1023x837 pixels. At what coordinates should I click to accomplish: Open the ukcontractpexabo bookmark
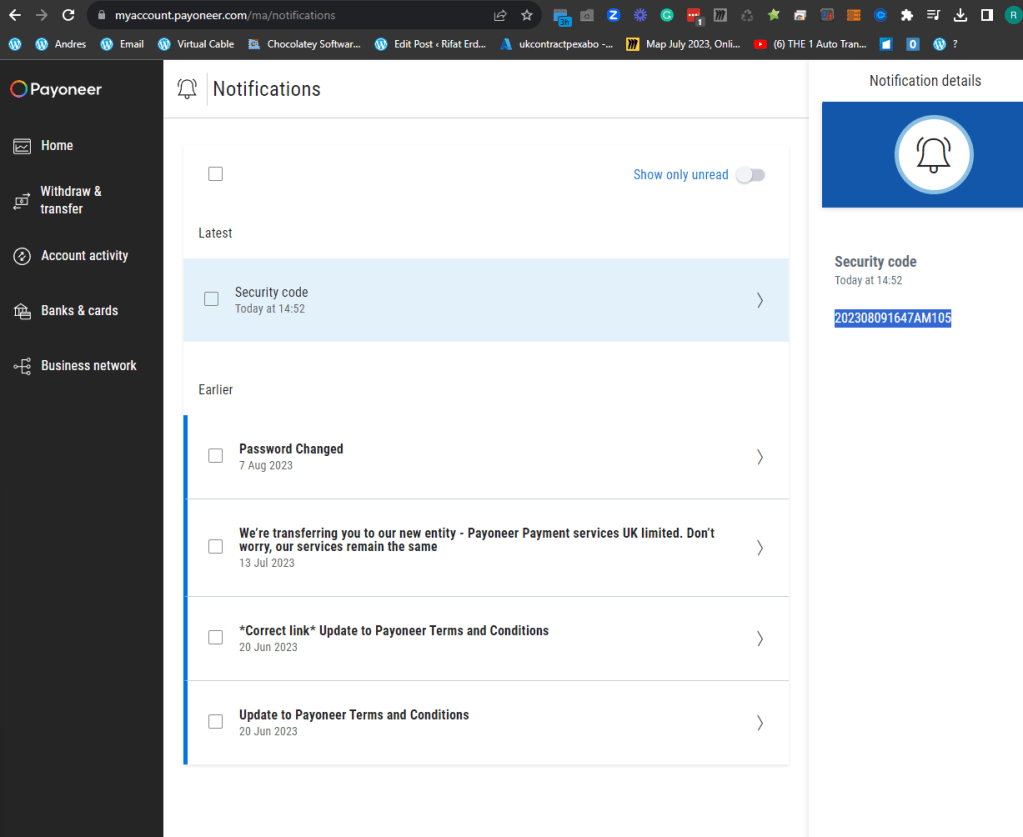[557, 44]
